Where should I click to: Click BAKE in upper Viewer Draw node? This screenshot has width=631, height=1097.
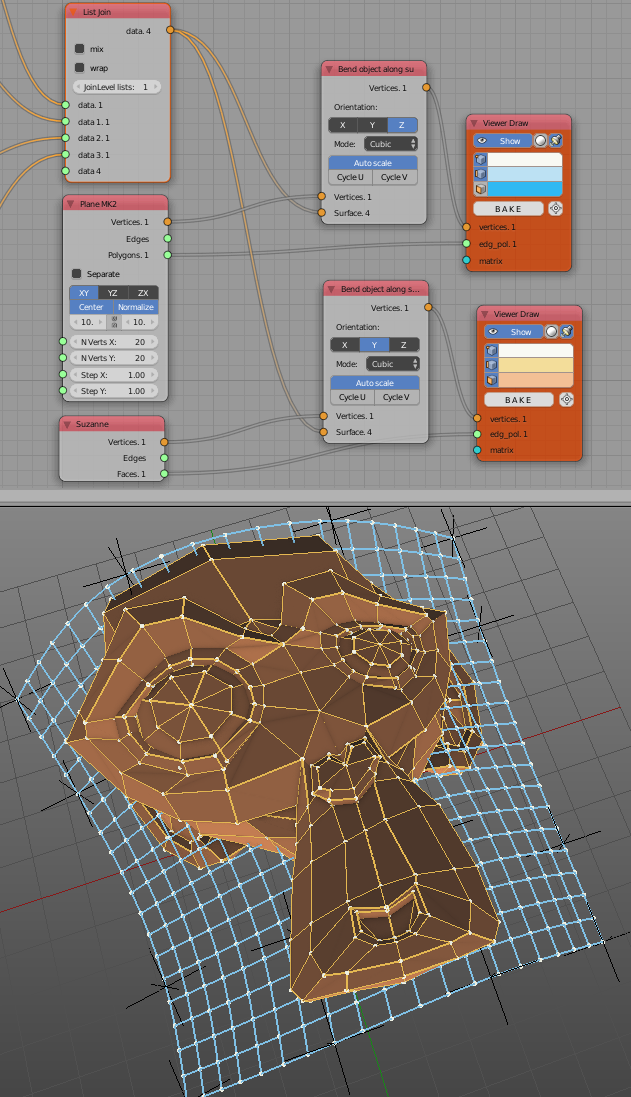click(509, 208)
